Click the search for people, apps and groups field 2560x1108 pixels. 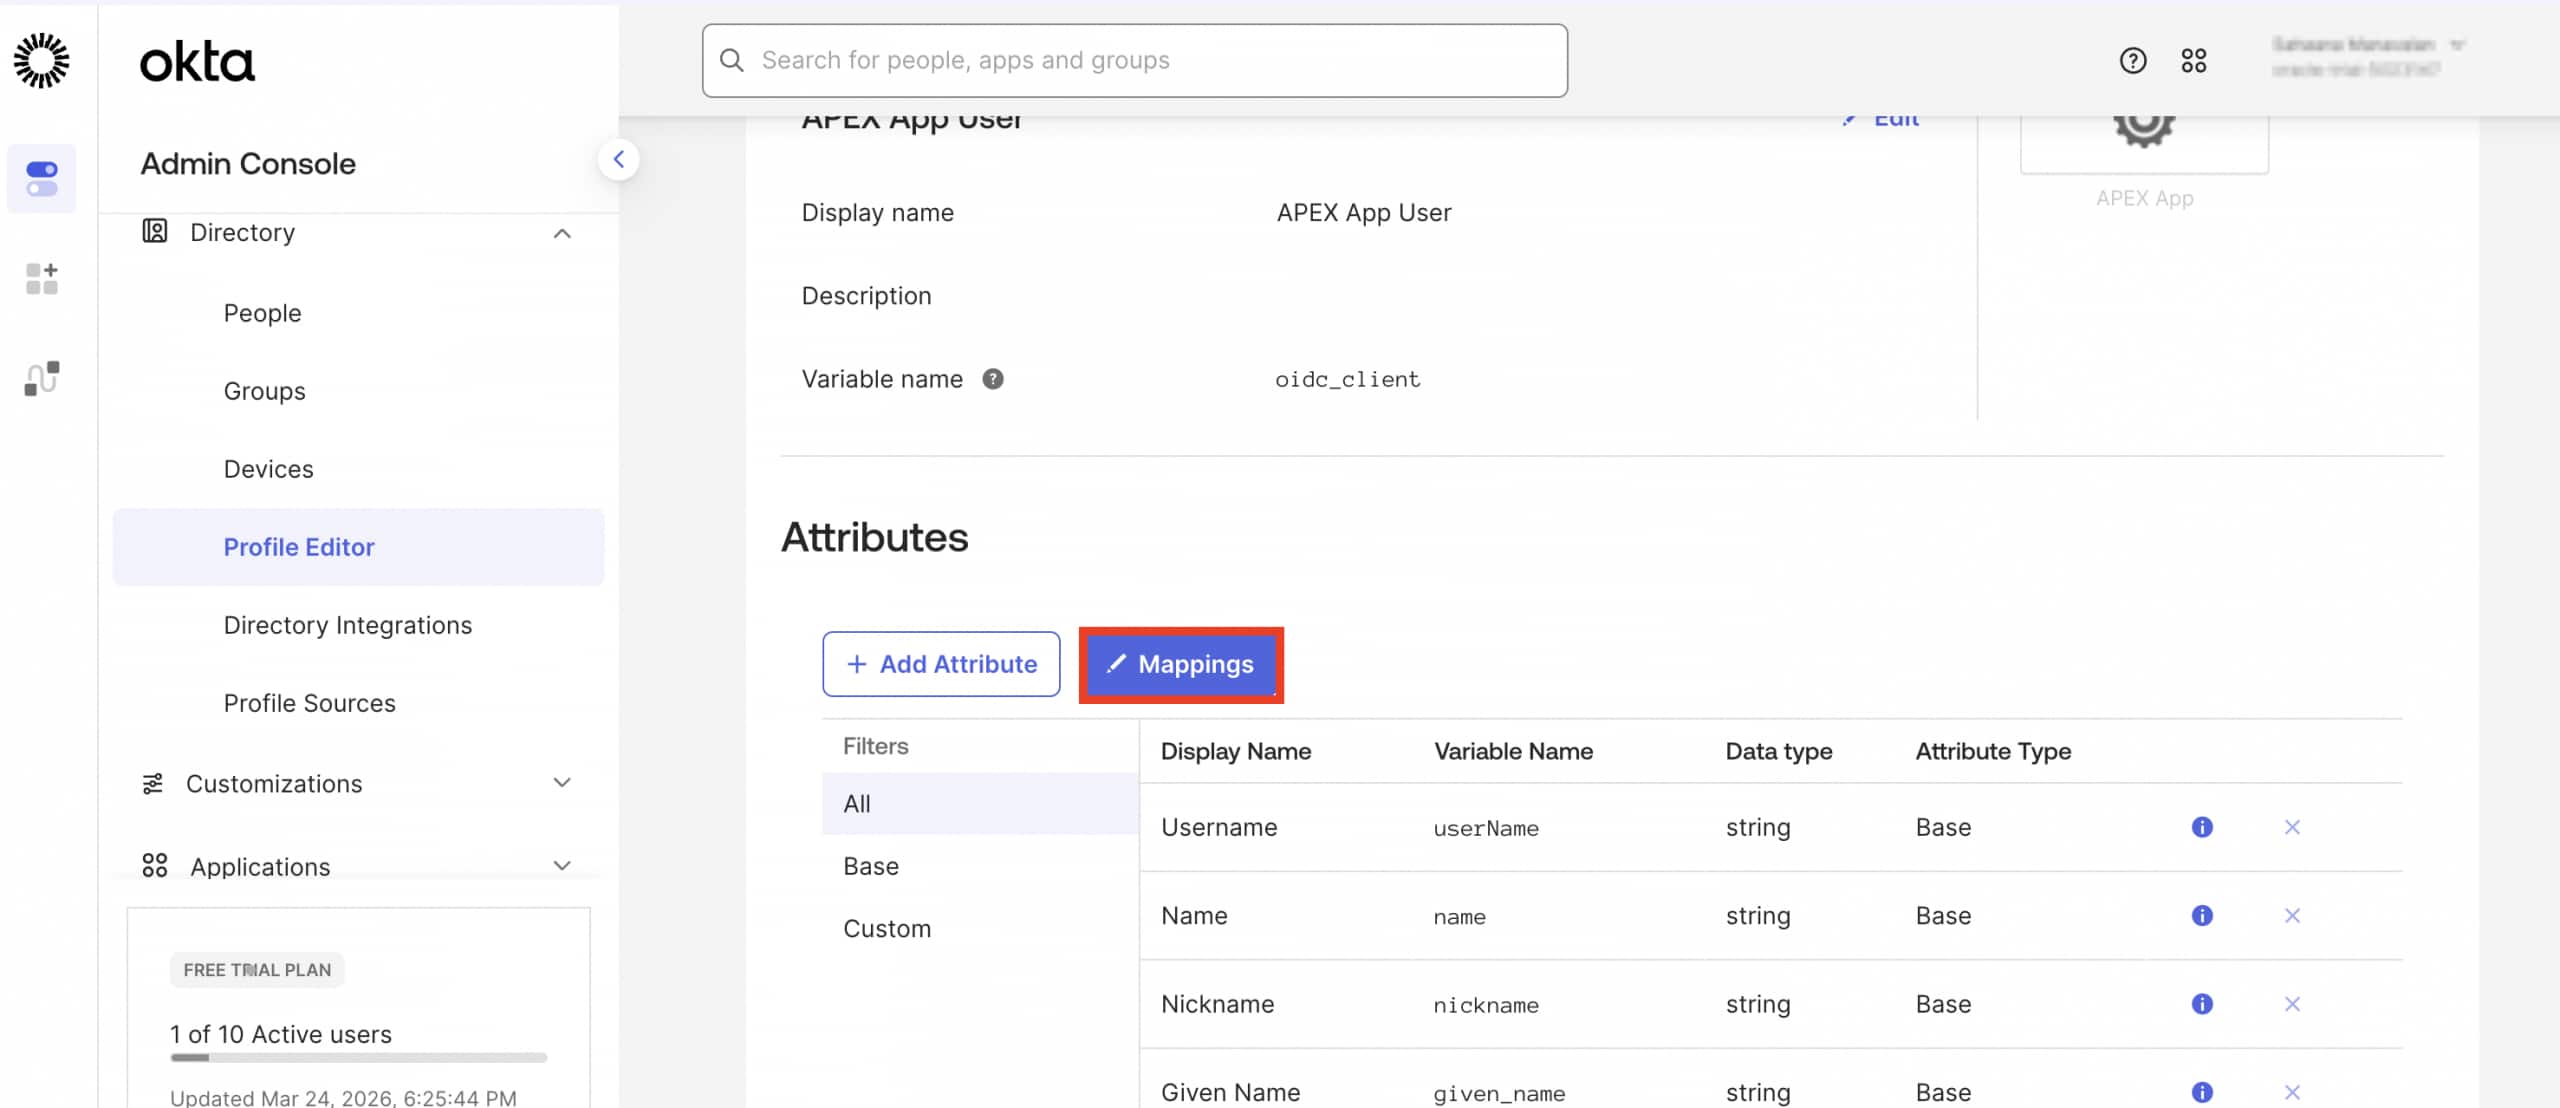(x=1130, y=60)
